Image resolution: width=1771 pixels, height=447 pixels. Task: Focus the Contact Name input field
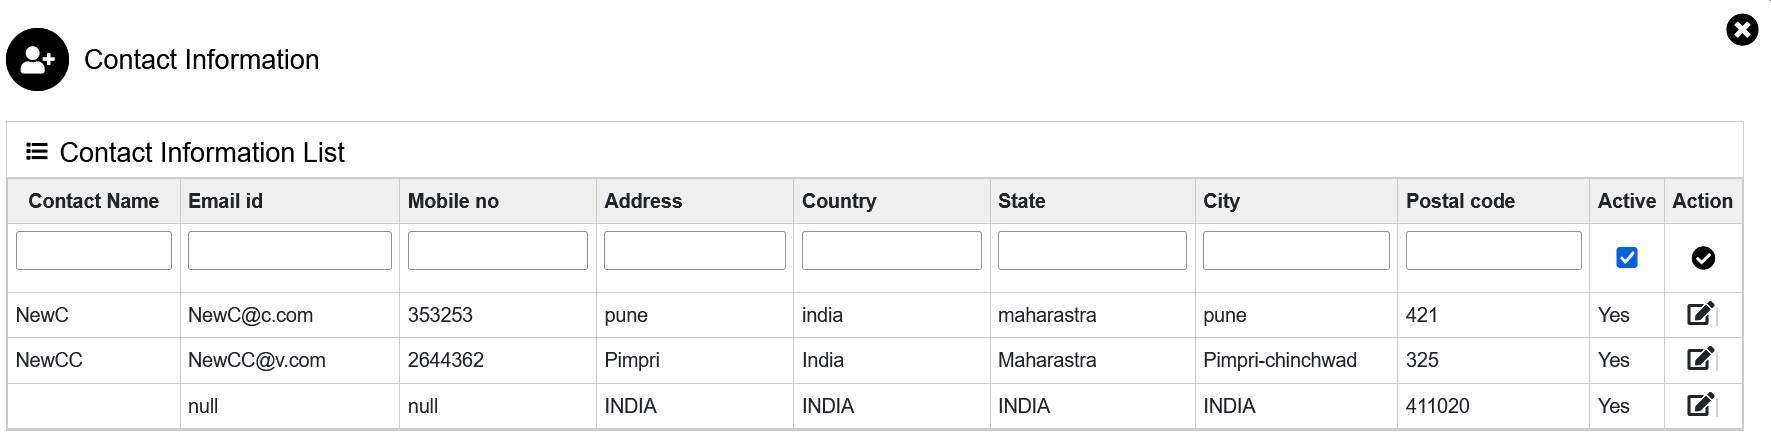pos(94,250)
